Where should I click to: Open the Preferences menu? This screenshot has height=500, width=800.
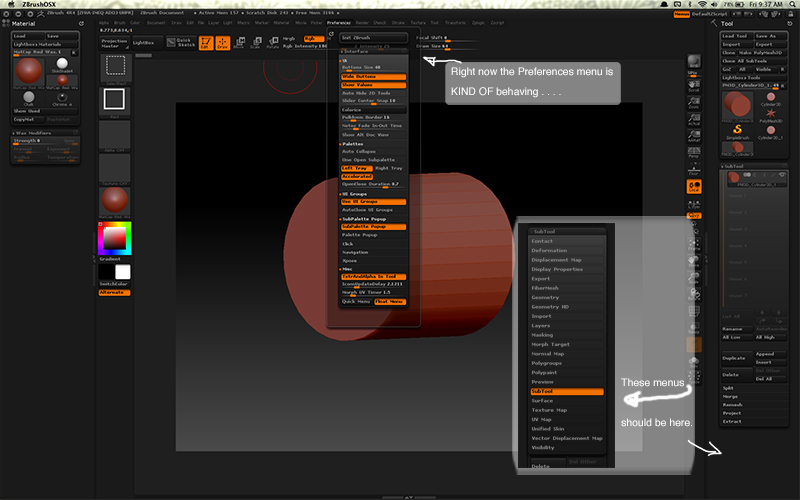click(x=339, y=23)
